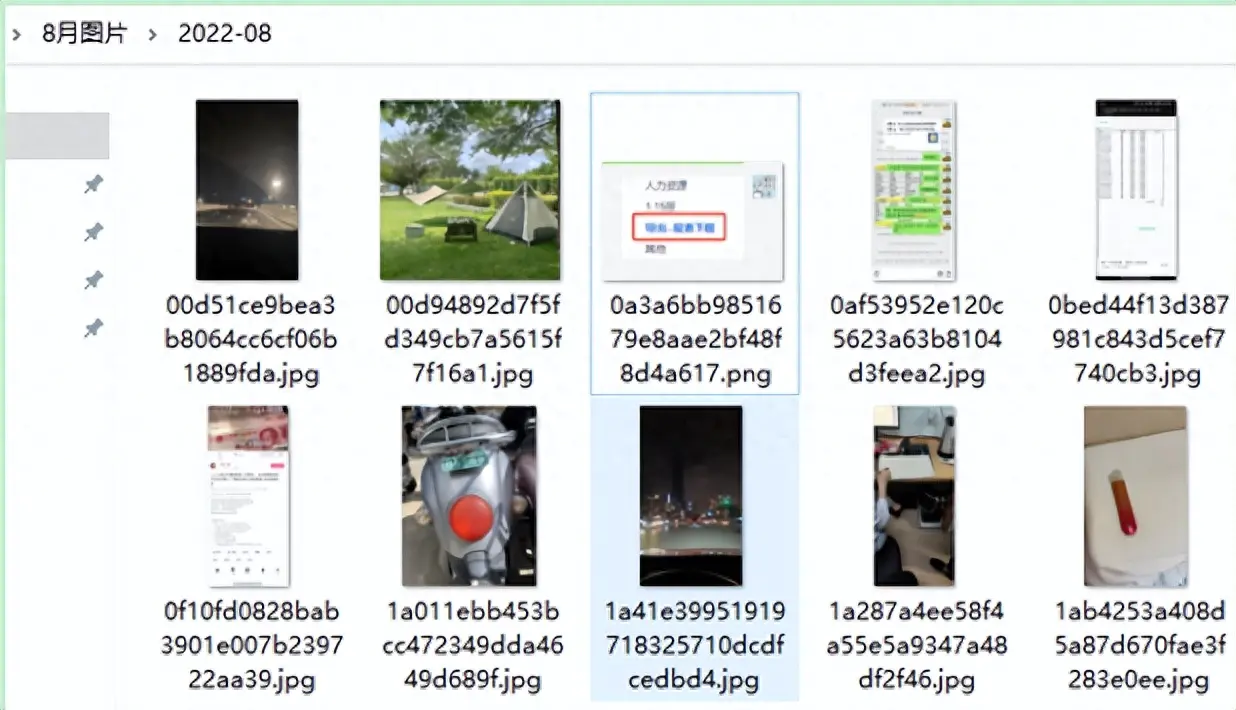Select the 0bed44f13d387 spreadsheet screenshot thumbnail
1236x710 pixels.
click(x=1136, y=190)
